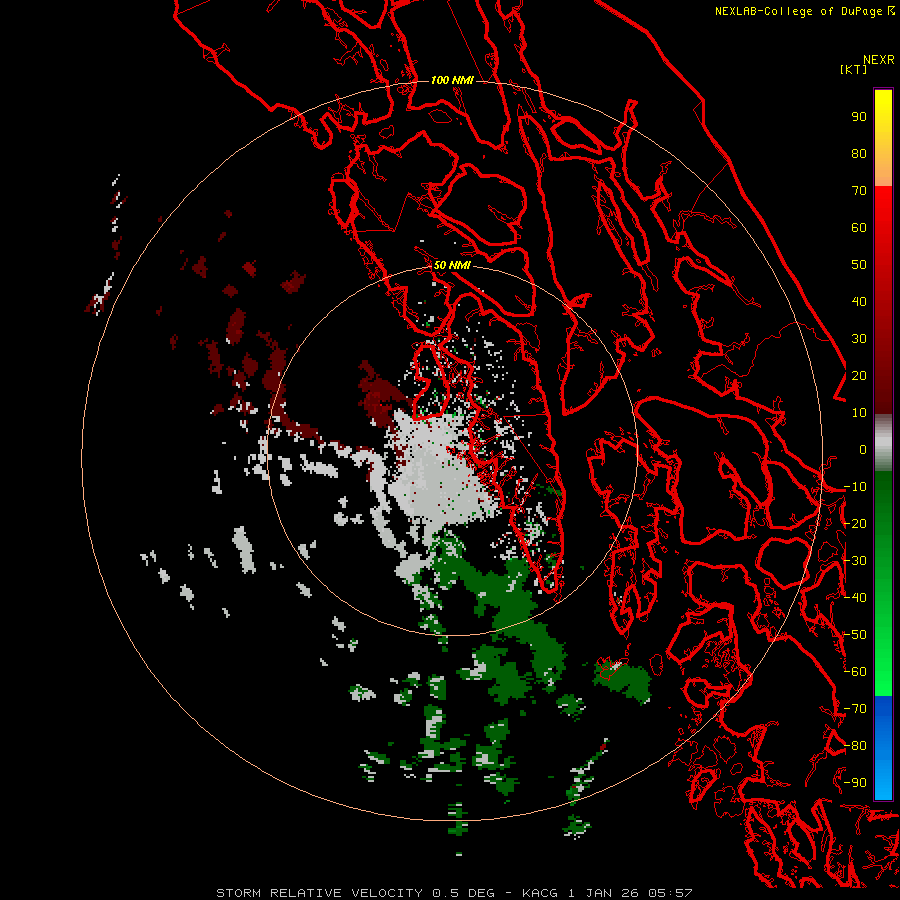Click the NEXR label above the color scale
Viewport: 900px width, 900px height.
point(879,60)
